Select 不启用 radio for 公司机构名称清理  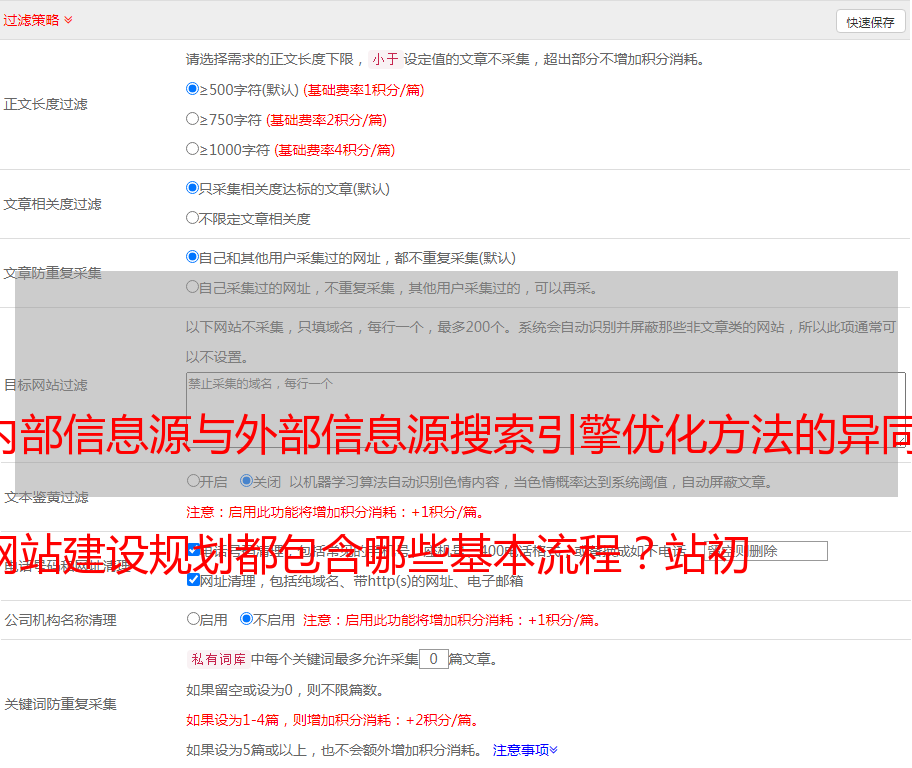(x=247, y=618)
